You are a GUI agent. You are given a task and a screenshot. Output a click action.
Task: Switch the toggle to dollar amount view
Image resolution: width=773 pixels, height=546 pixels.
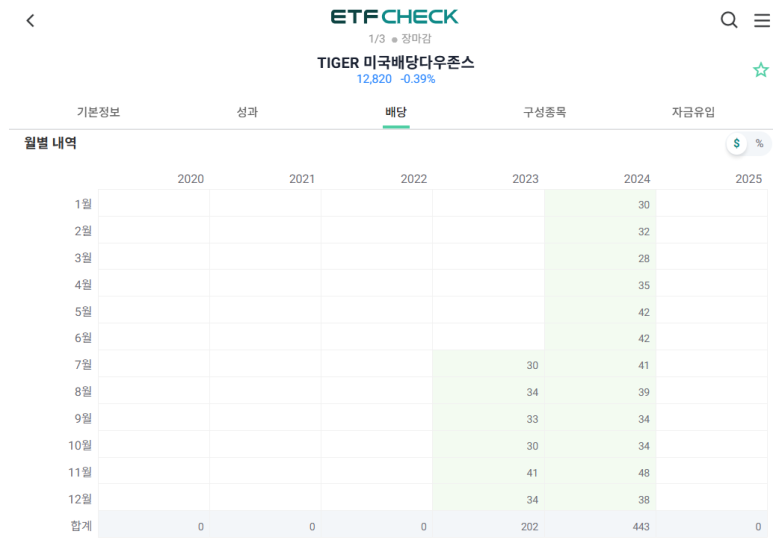click(x=737, y=143)
